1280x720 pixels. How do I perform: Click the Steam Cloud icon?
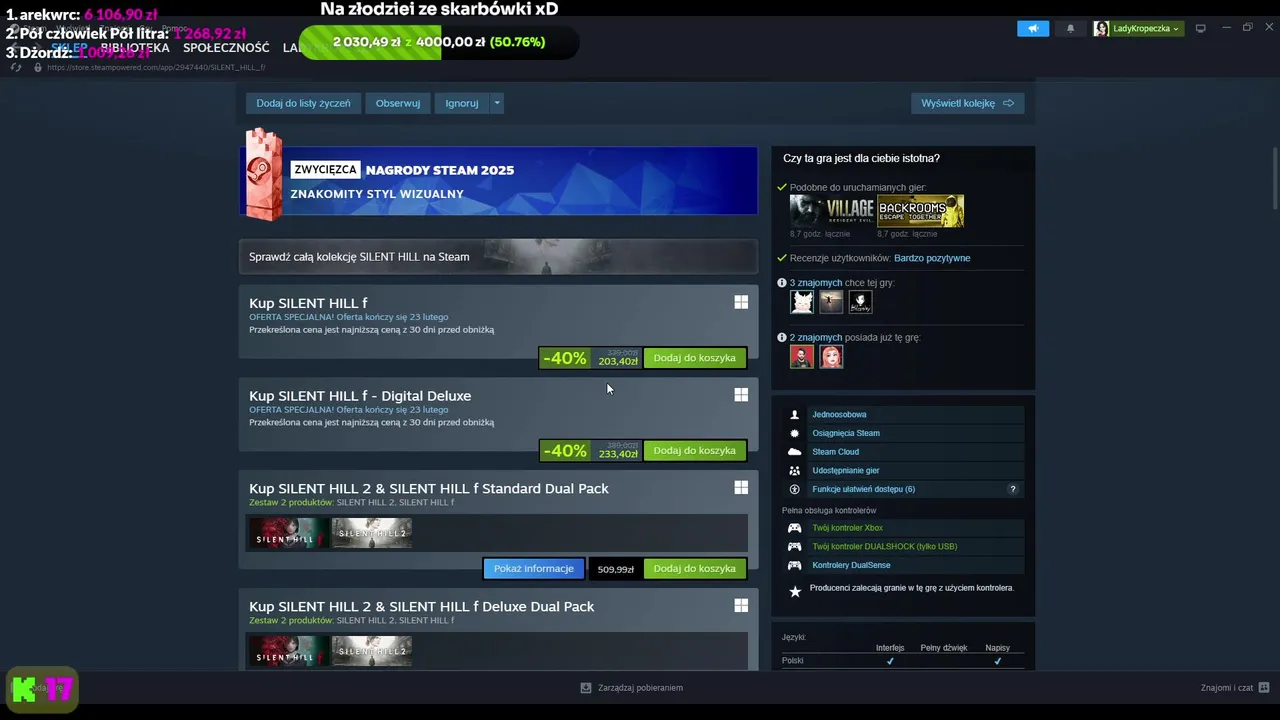[x=795, y=452]
